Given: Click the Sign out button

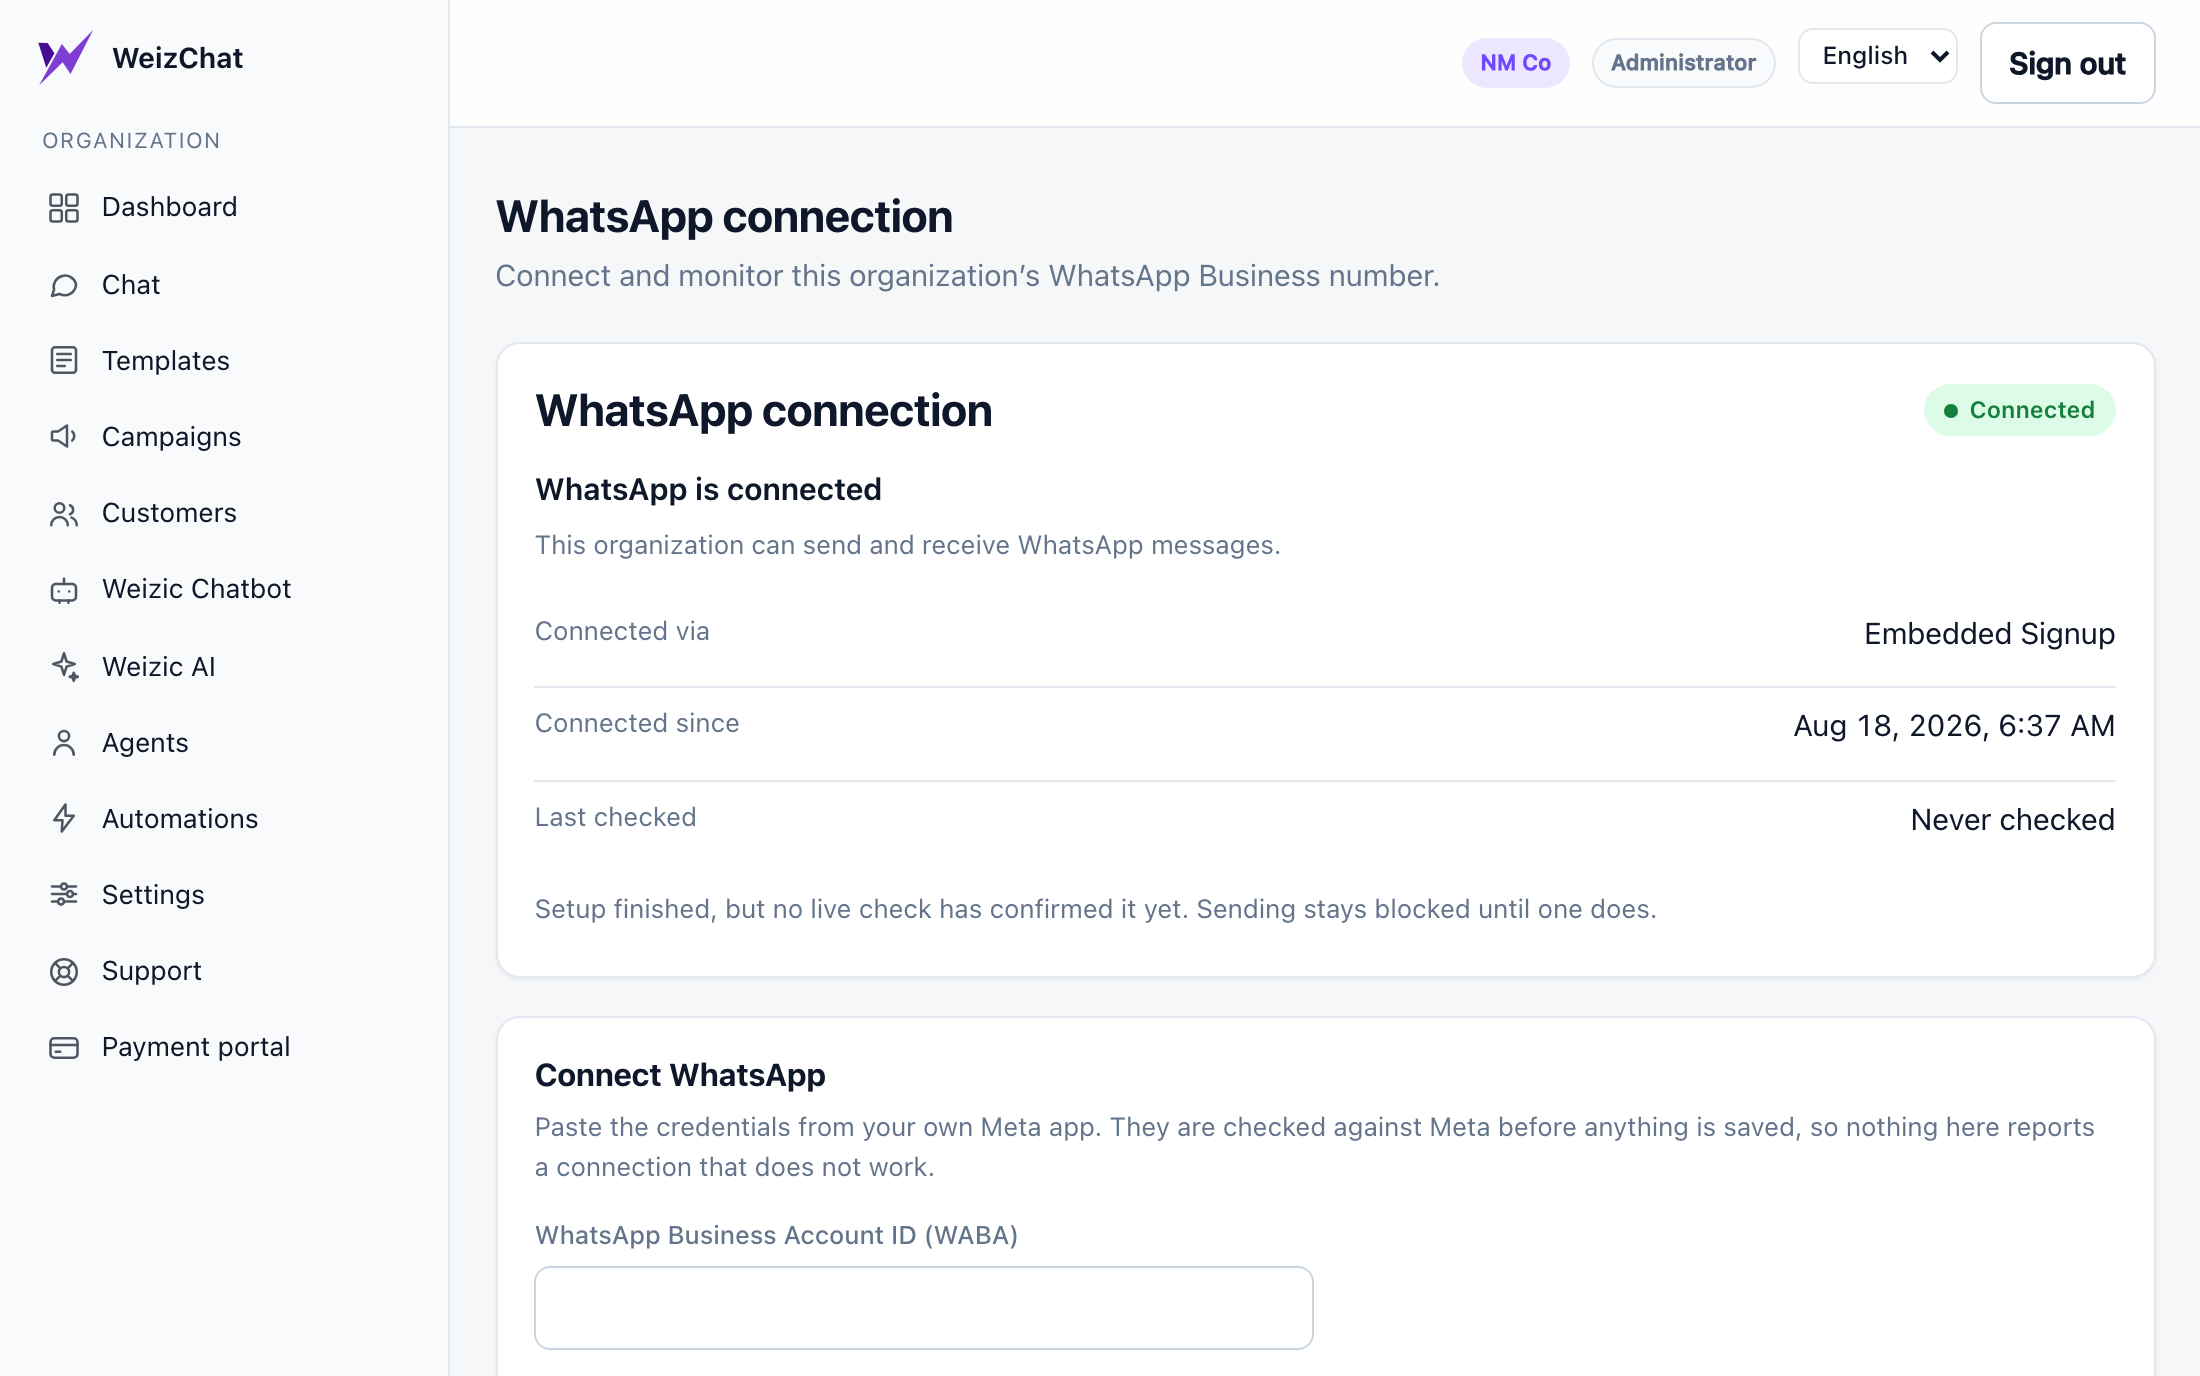Looking at the screenshot, I should 2067,63.
